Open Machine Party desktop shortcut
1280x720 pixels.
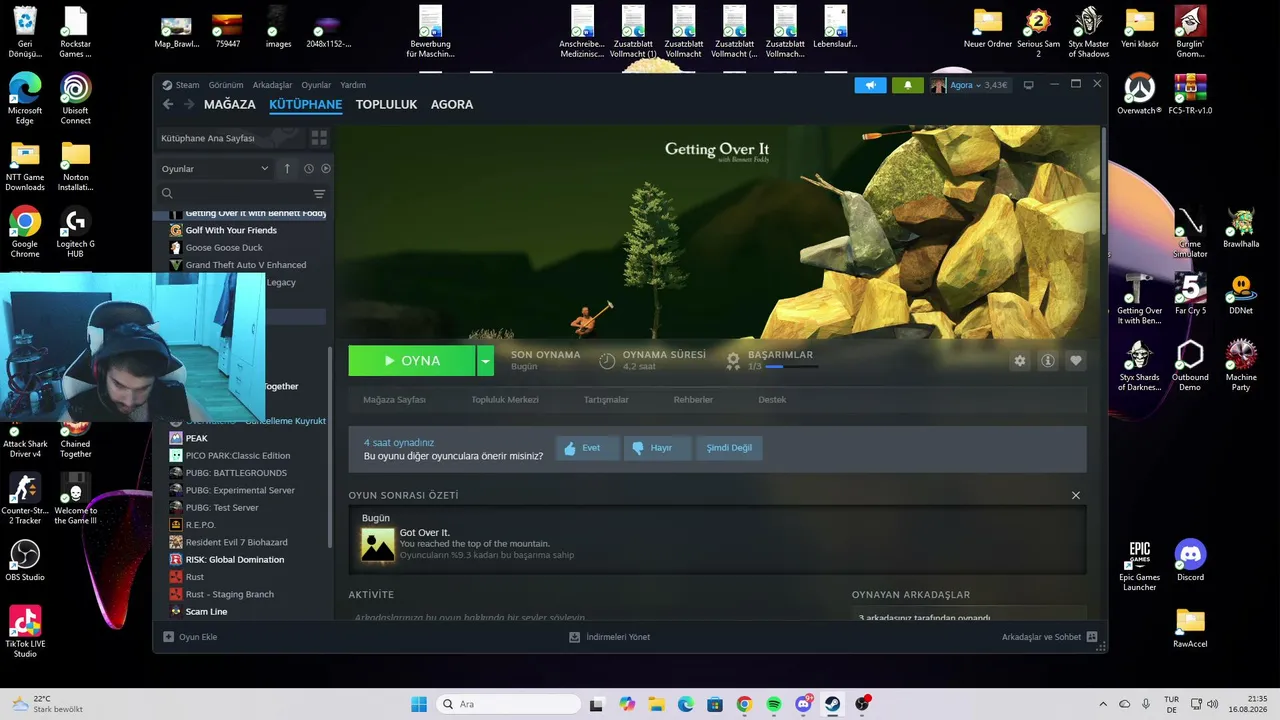(1241, 365)
